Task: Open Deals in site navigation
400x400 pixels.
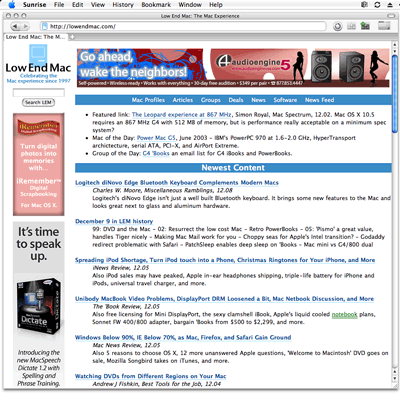Action: tap(236, 100)
